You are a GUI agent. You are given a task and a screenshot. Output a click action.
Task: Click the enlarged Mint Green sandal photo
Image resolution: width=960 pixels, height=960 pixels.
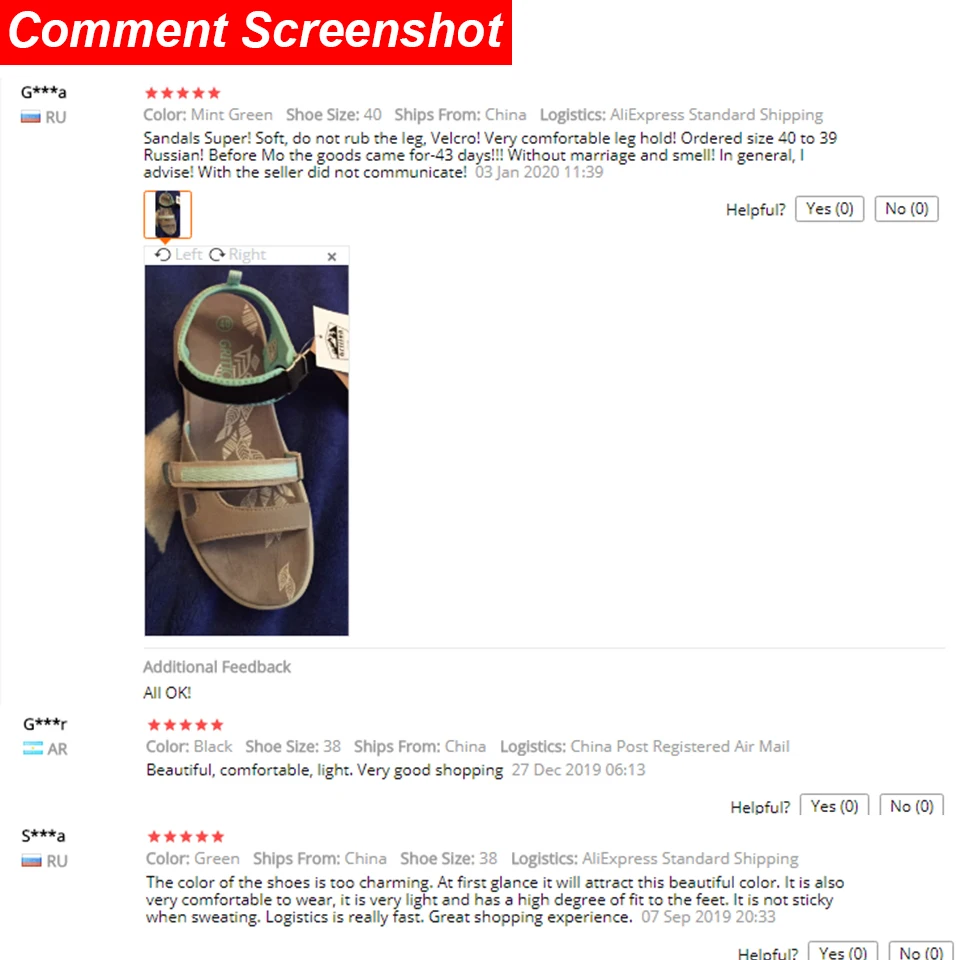(247, 450)
